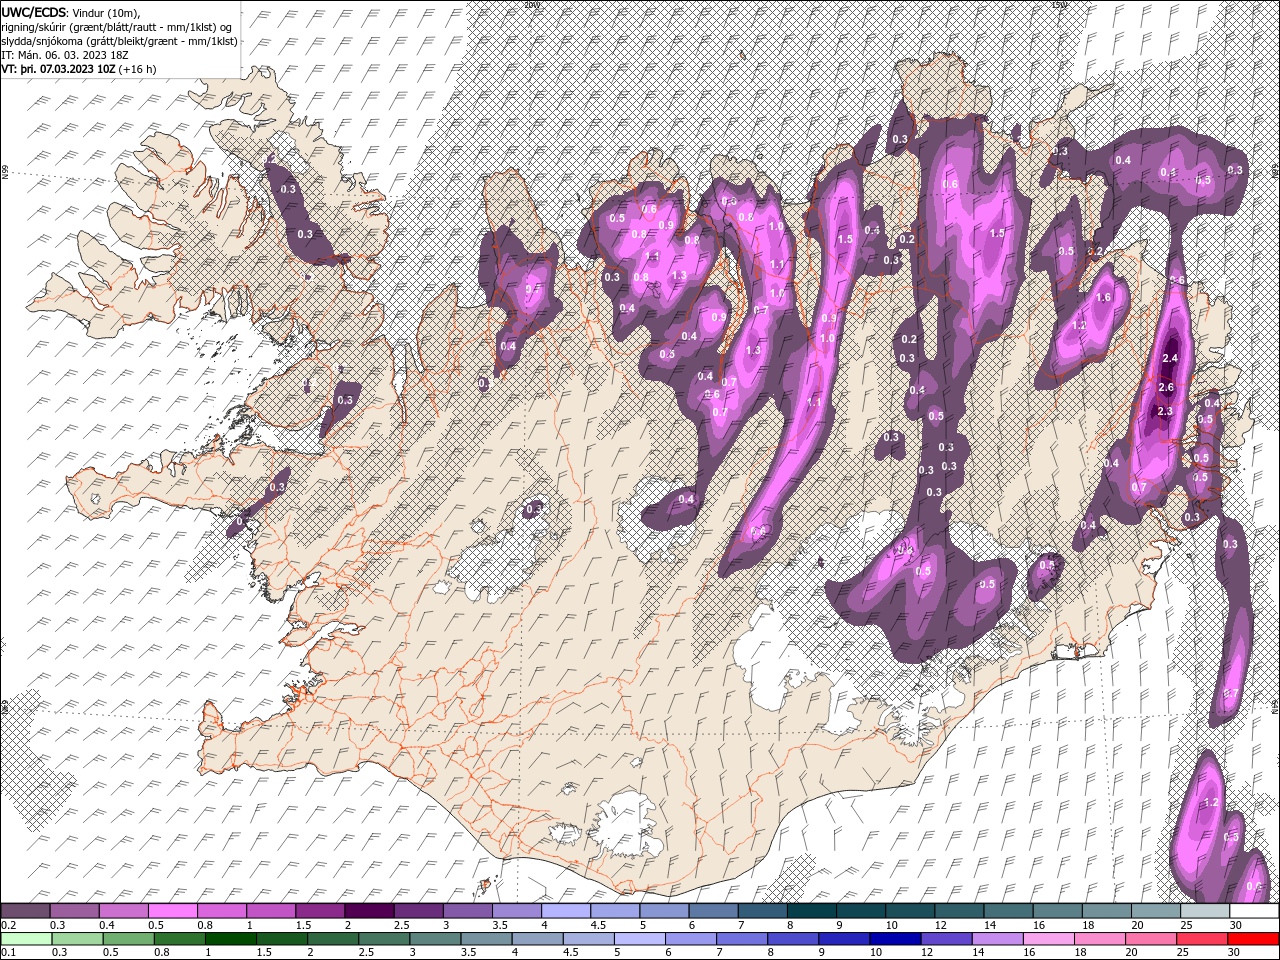This screenshot has width=1280, height=960.
Task: Click the light blue upper swatch between 4 and 4.5
Action: (565, 911)
